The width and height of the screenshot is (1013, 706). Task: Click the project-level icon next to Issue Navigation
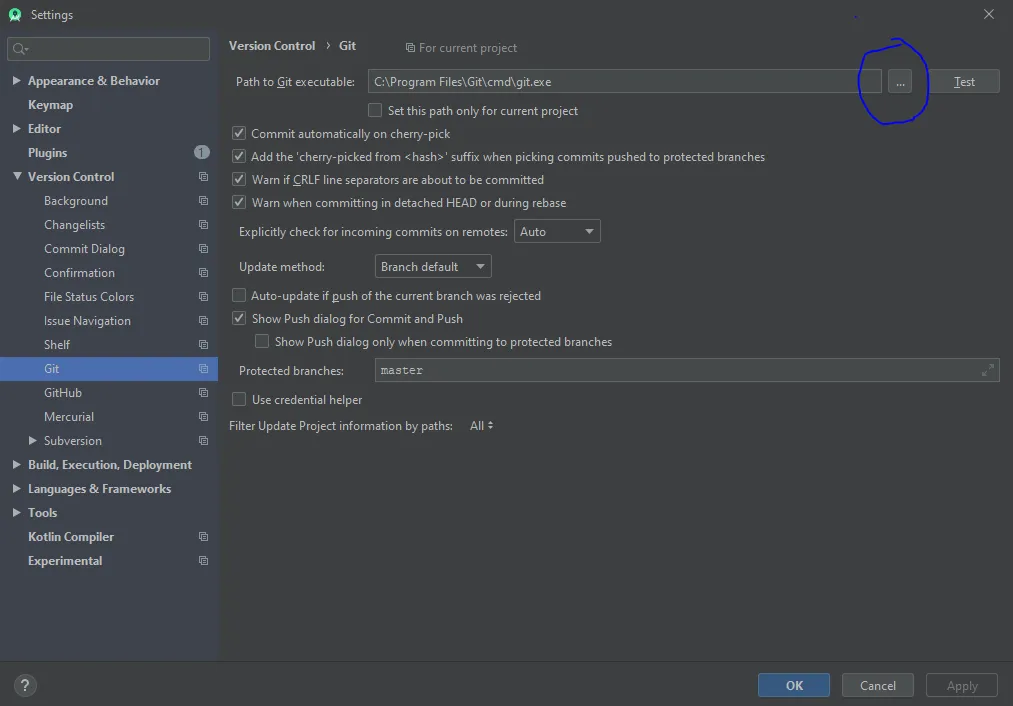tap(204, 321)
